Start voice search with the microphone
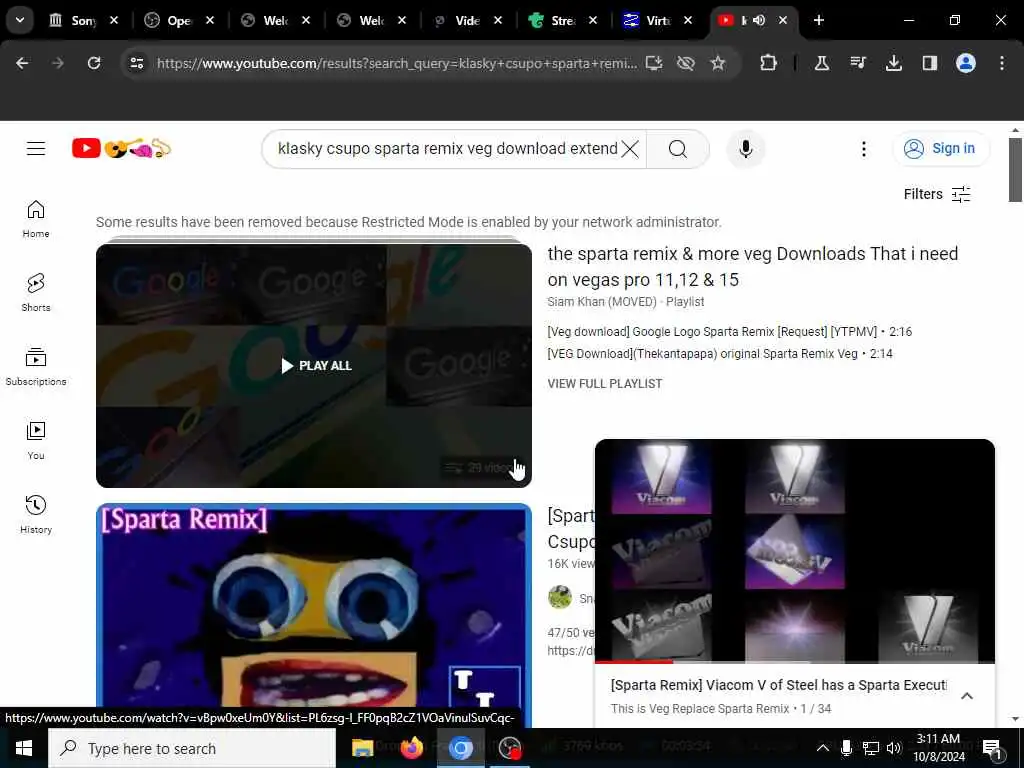 (745, 149)
